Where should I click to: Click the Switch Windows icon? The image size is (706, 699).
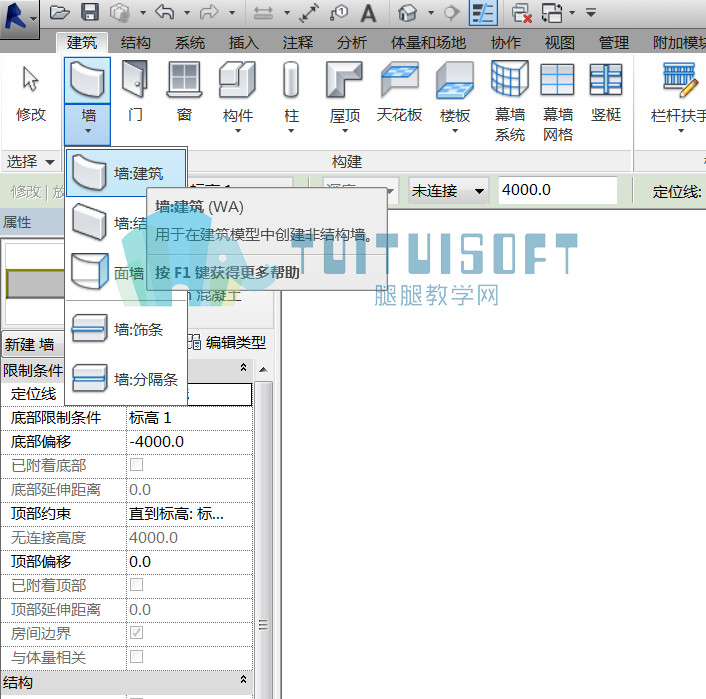[x=552, y=13]
